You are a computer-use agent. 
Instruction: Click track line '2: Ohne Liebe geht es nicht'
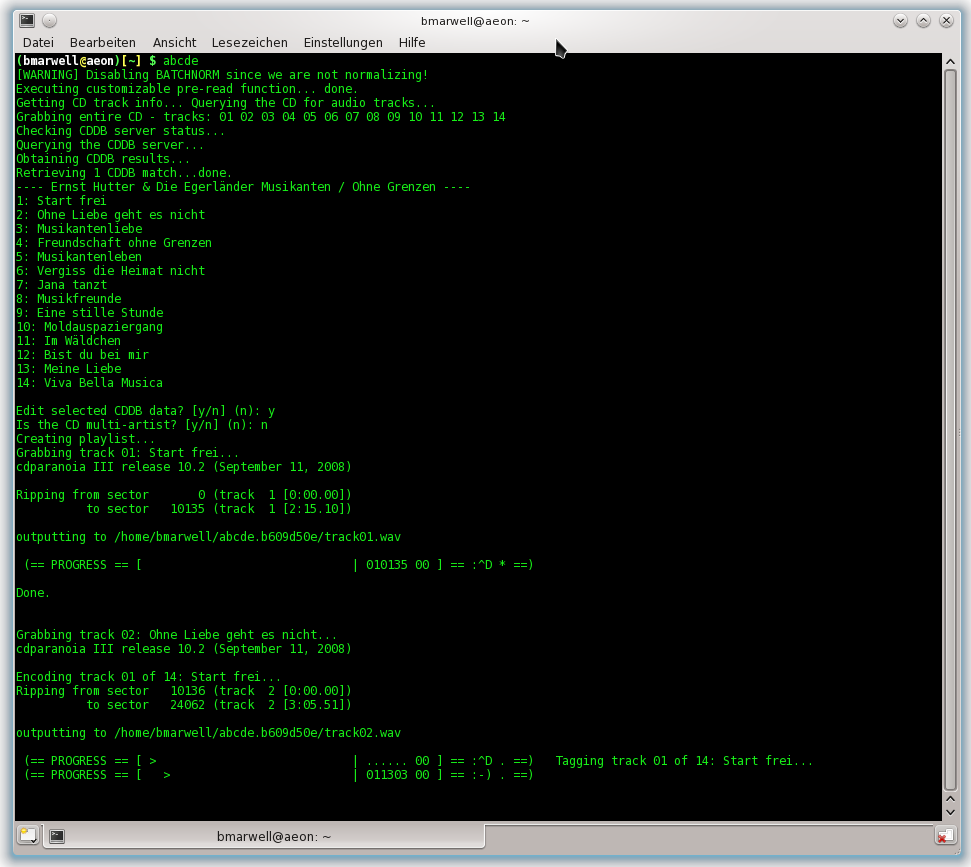[x=110, y=215]
